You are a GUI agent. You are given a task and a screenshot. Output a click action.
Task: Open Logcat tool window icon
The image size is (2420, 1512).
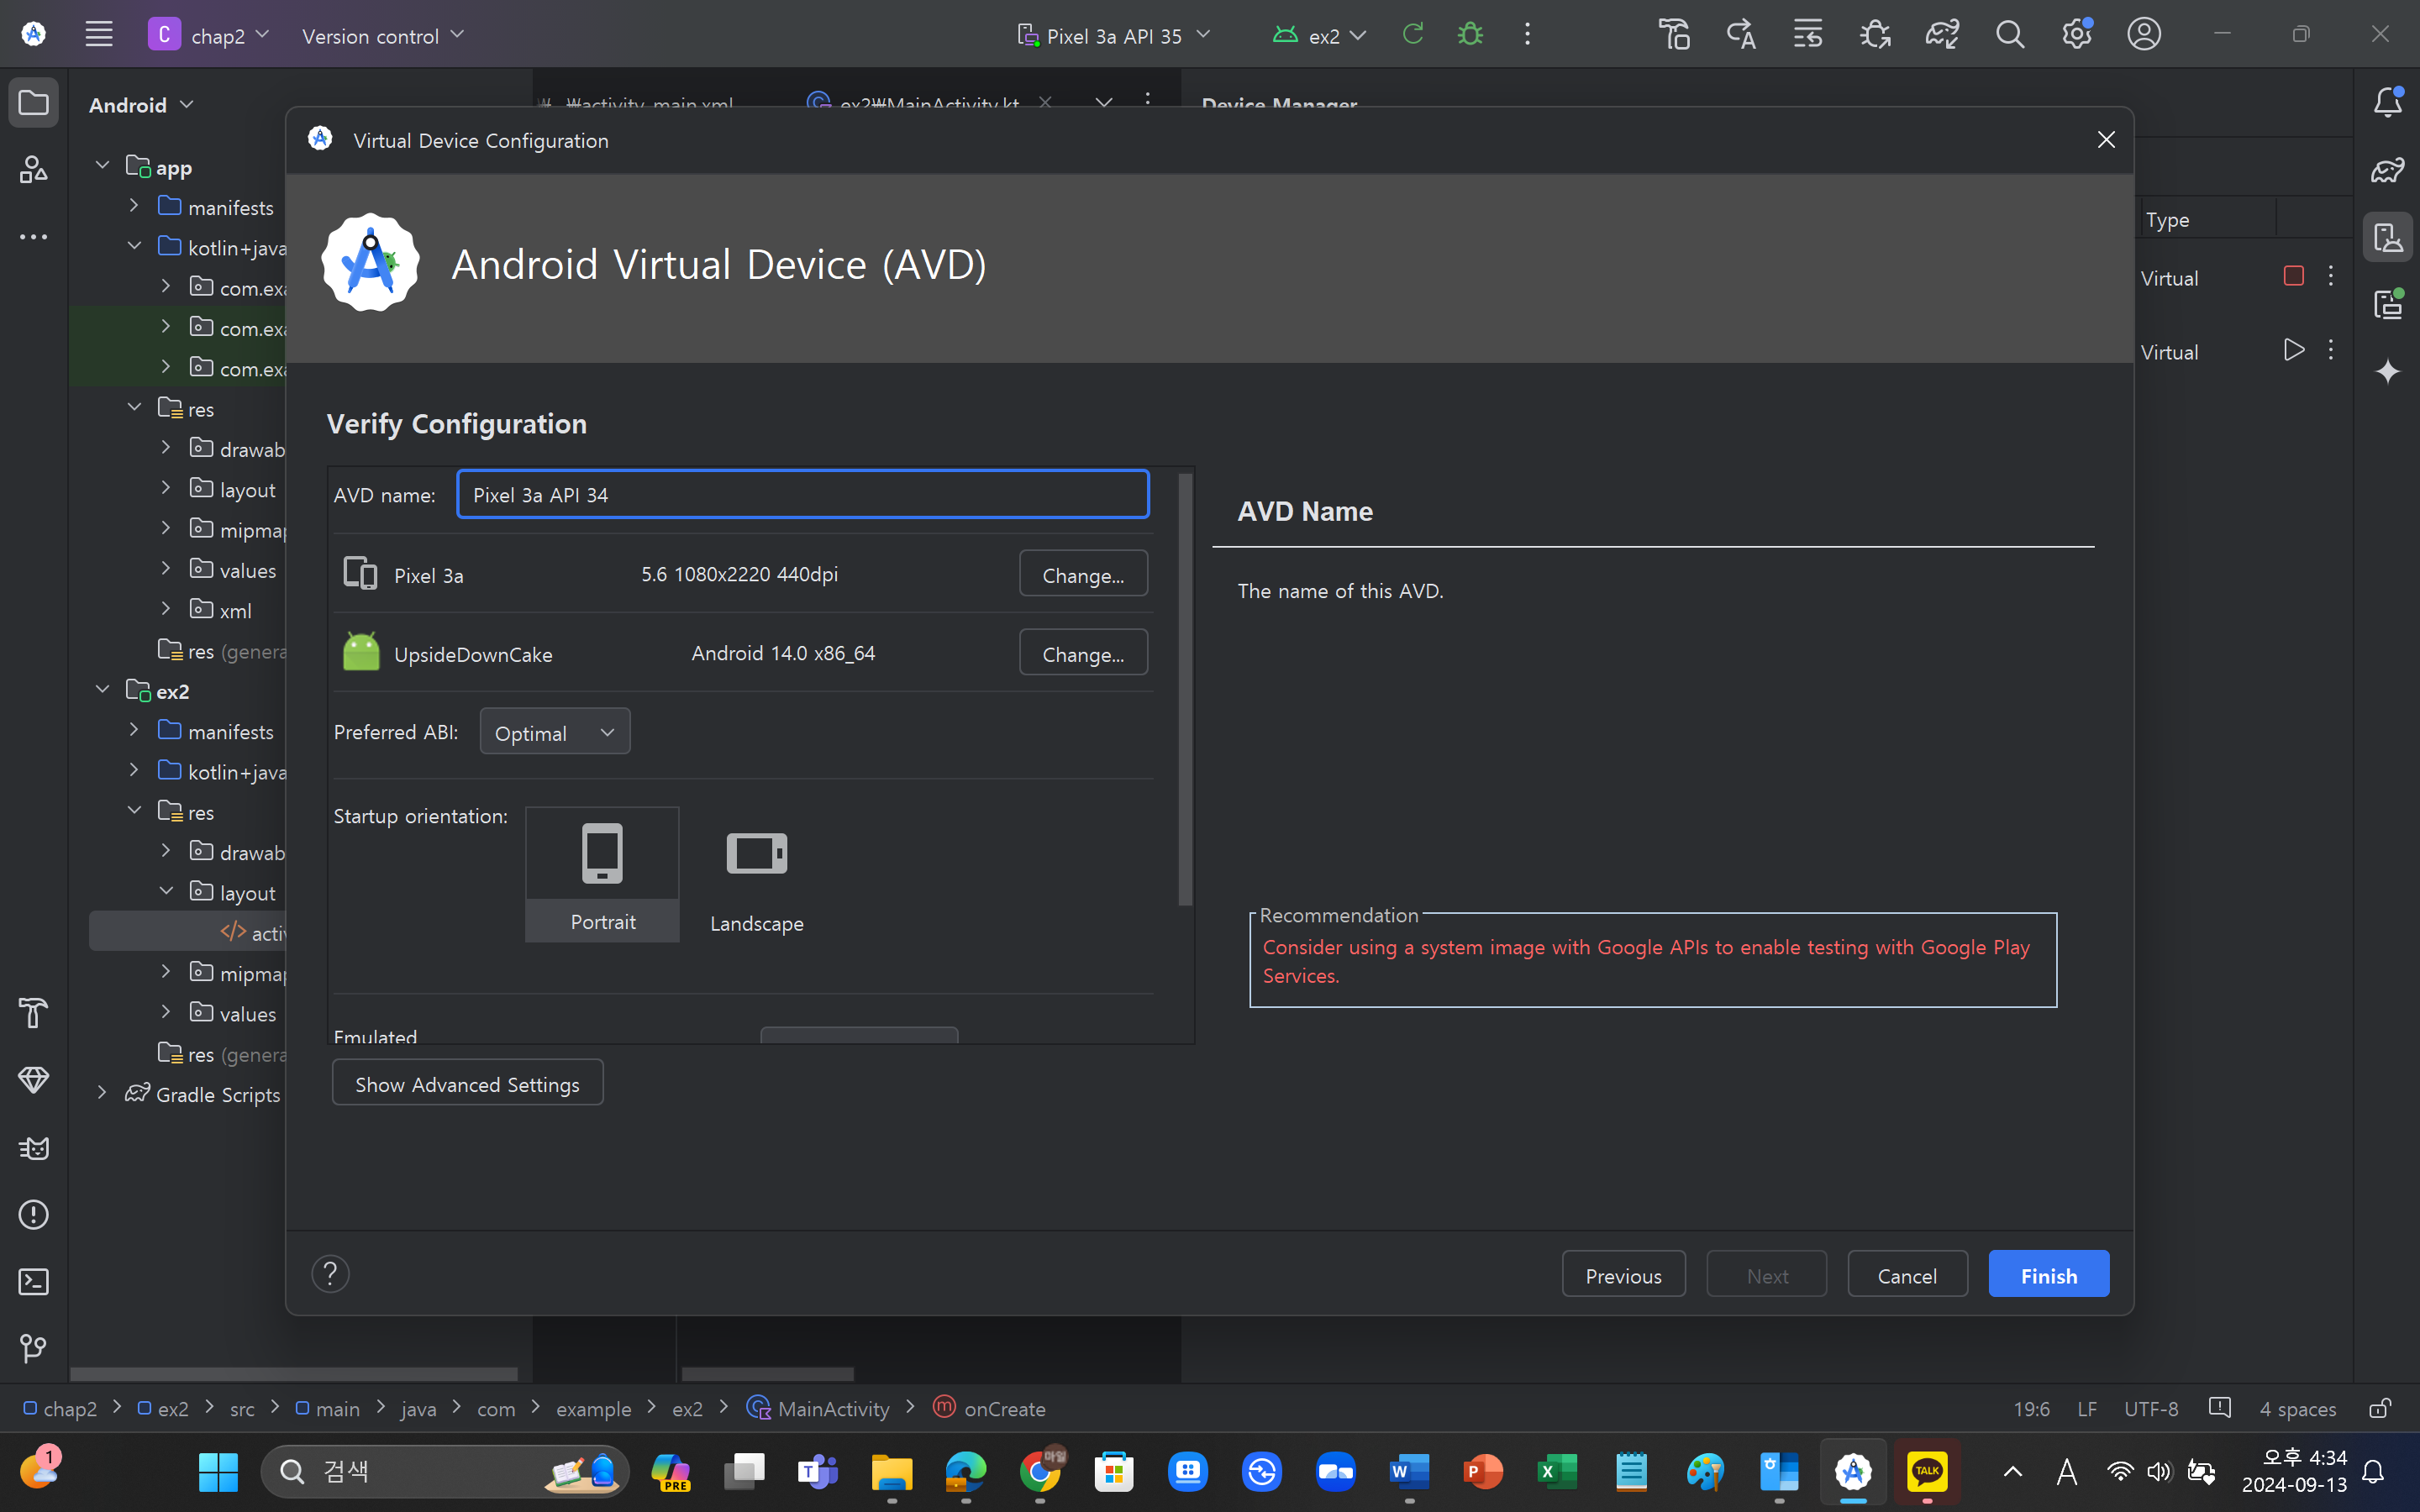(x=34, y=1147)
